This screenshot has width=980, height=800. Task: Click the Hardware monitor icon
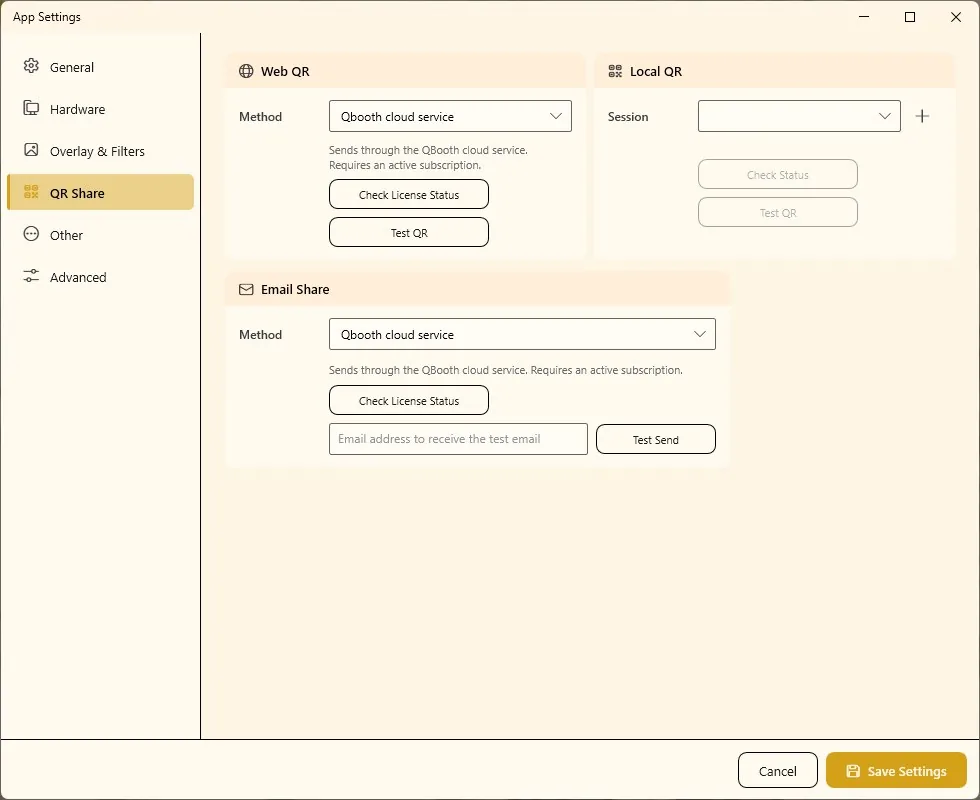click(x=31, y=108)
